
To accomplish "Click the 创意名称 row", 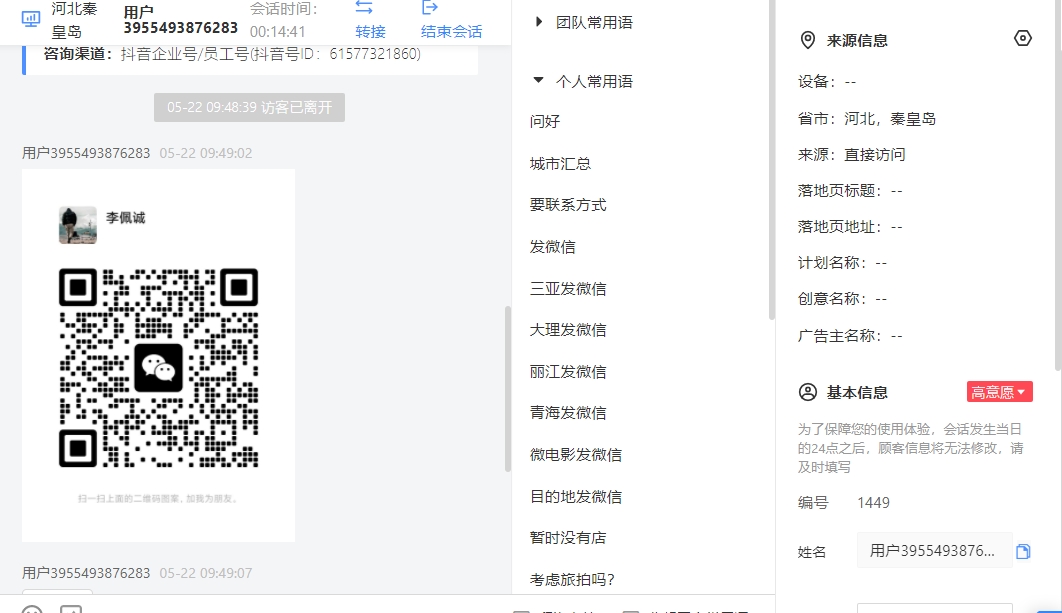I will click(x=843, y=299).
